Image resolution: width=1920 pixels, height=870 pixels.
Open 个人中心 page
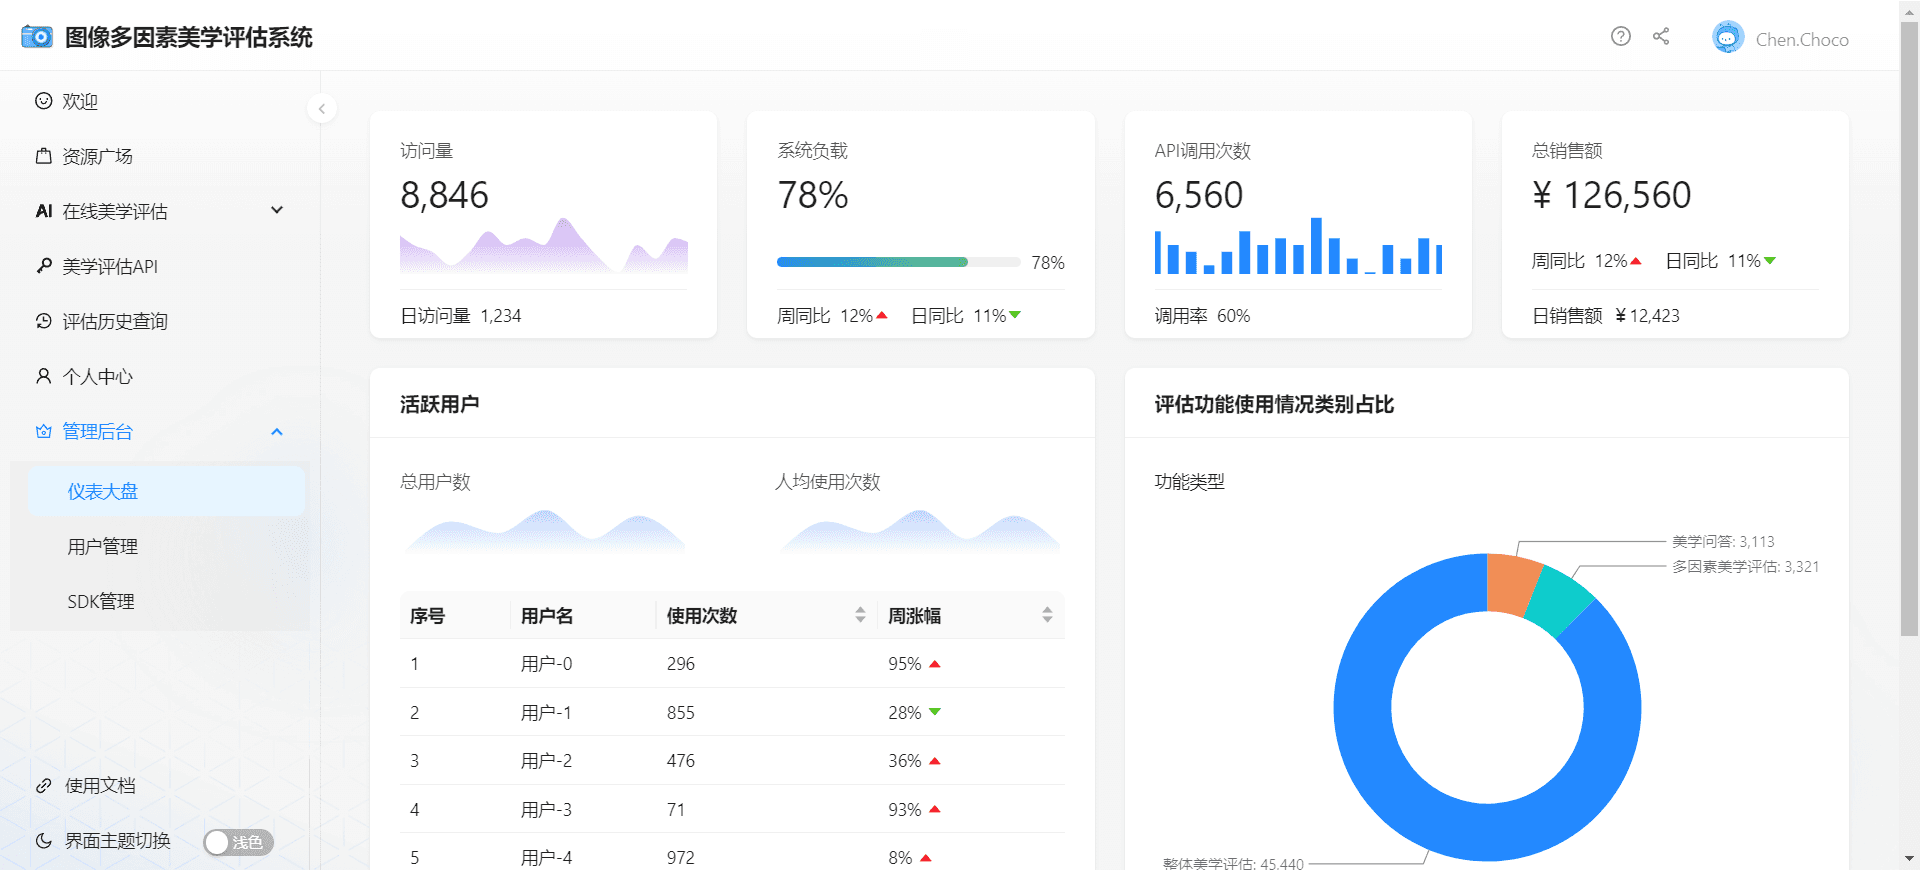coord(97,376)
